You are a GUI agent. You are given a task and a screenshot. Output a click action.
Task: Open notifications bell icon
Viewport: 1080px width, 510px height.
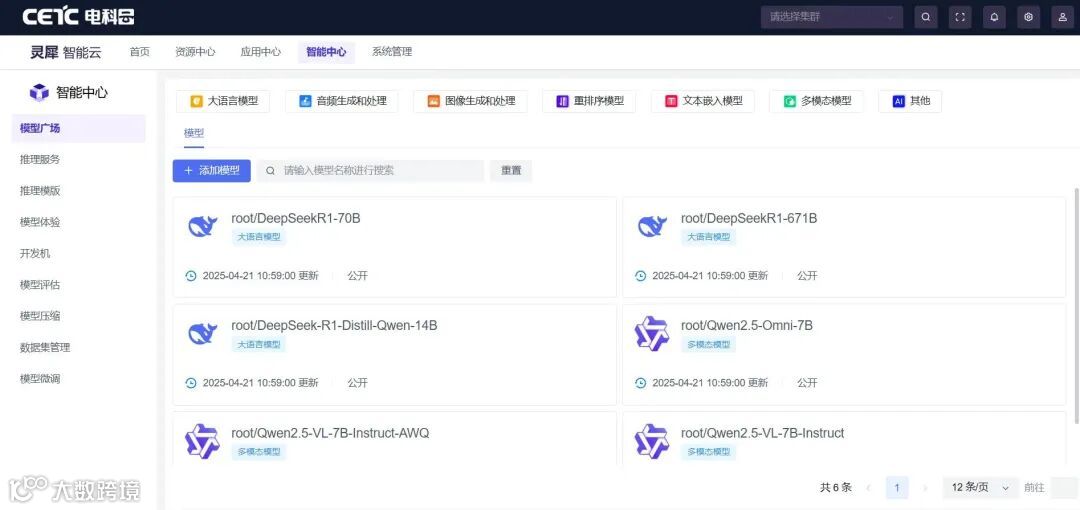click(994, 17)
